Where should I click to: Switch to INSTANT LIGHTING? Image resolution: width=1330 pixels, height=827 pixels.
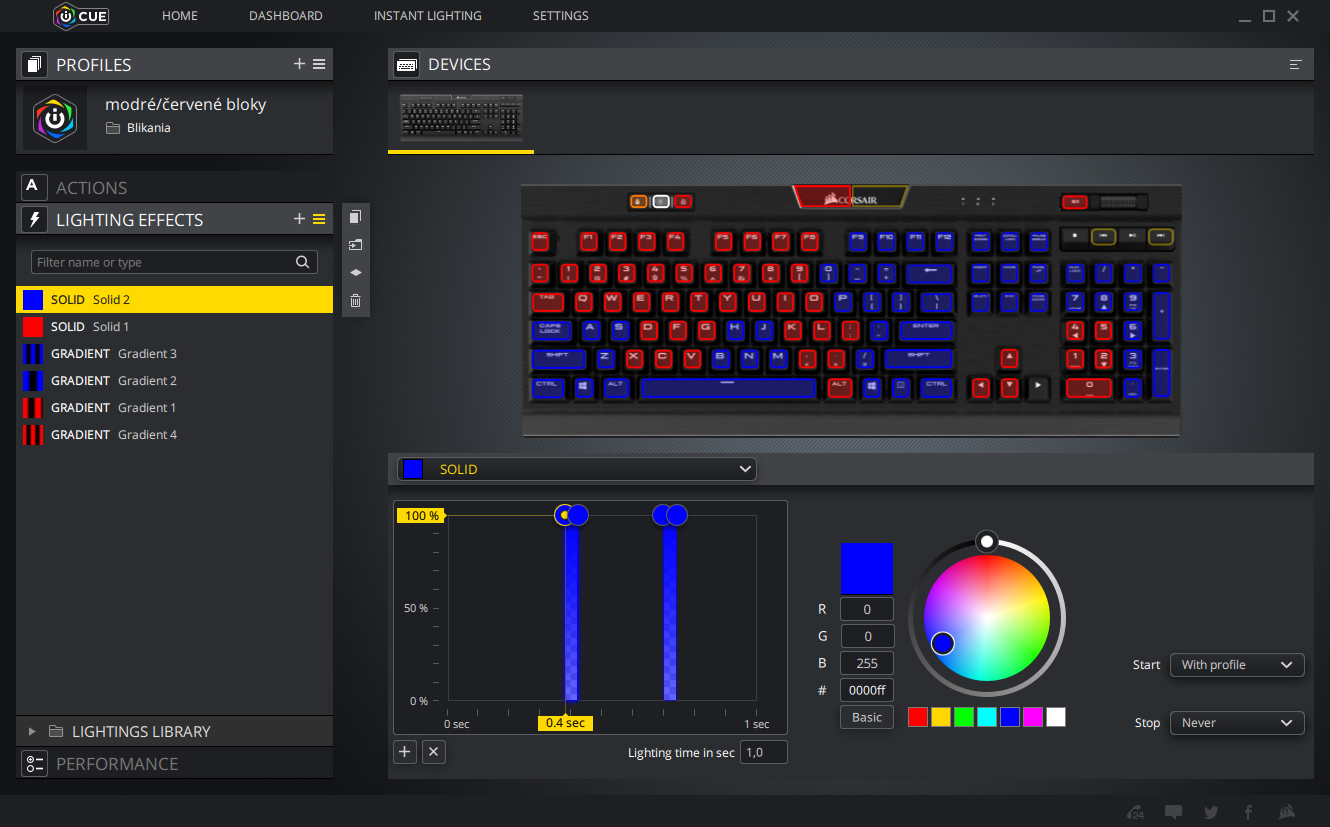click(x=428, y=16)
